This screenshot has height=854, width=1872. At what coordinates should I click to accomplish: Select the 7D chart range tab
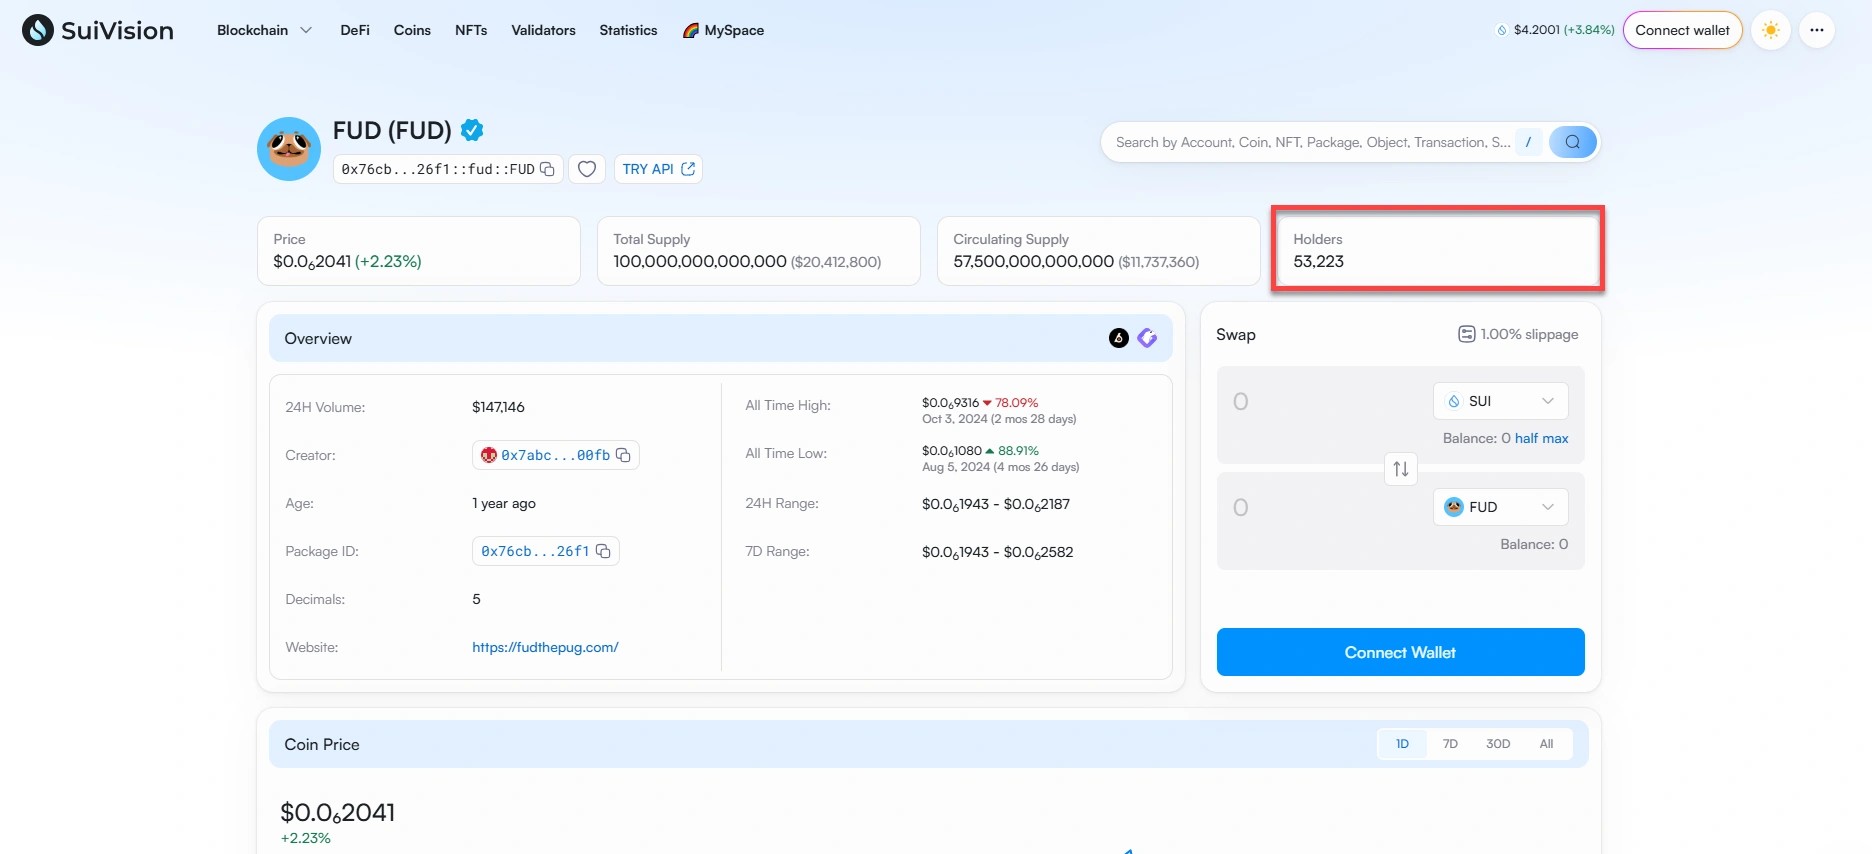click(x=1450, y=744)
